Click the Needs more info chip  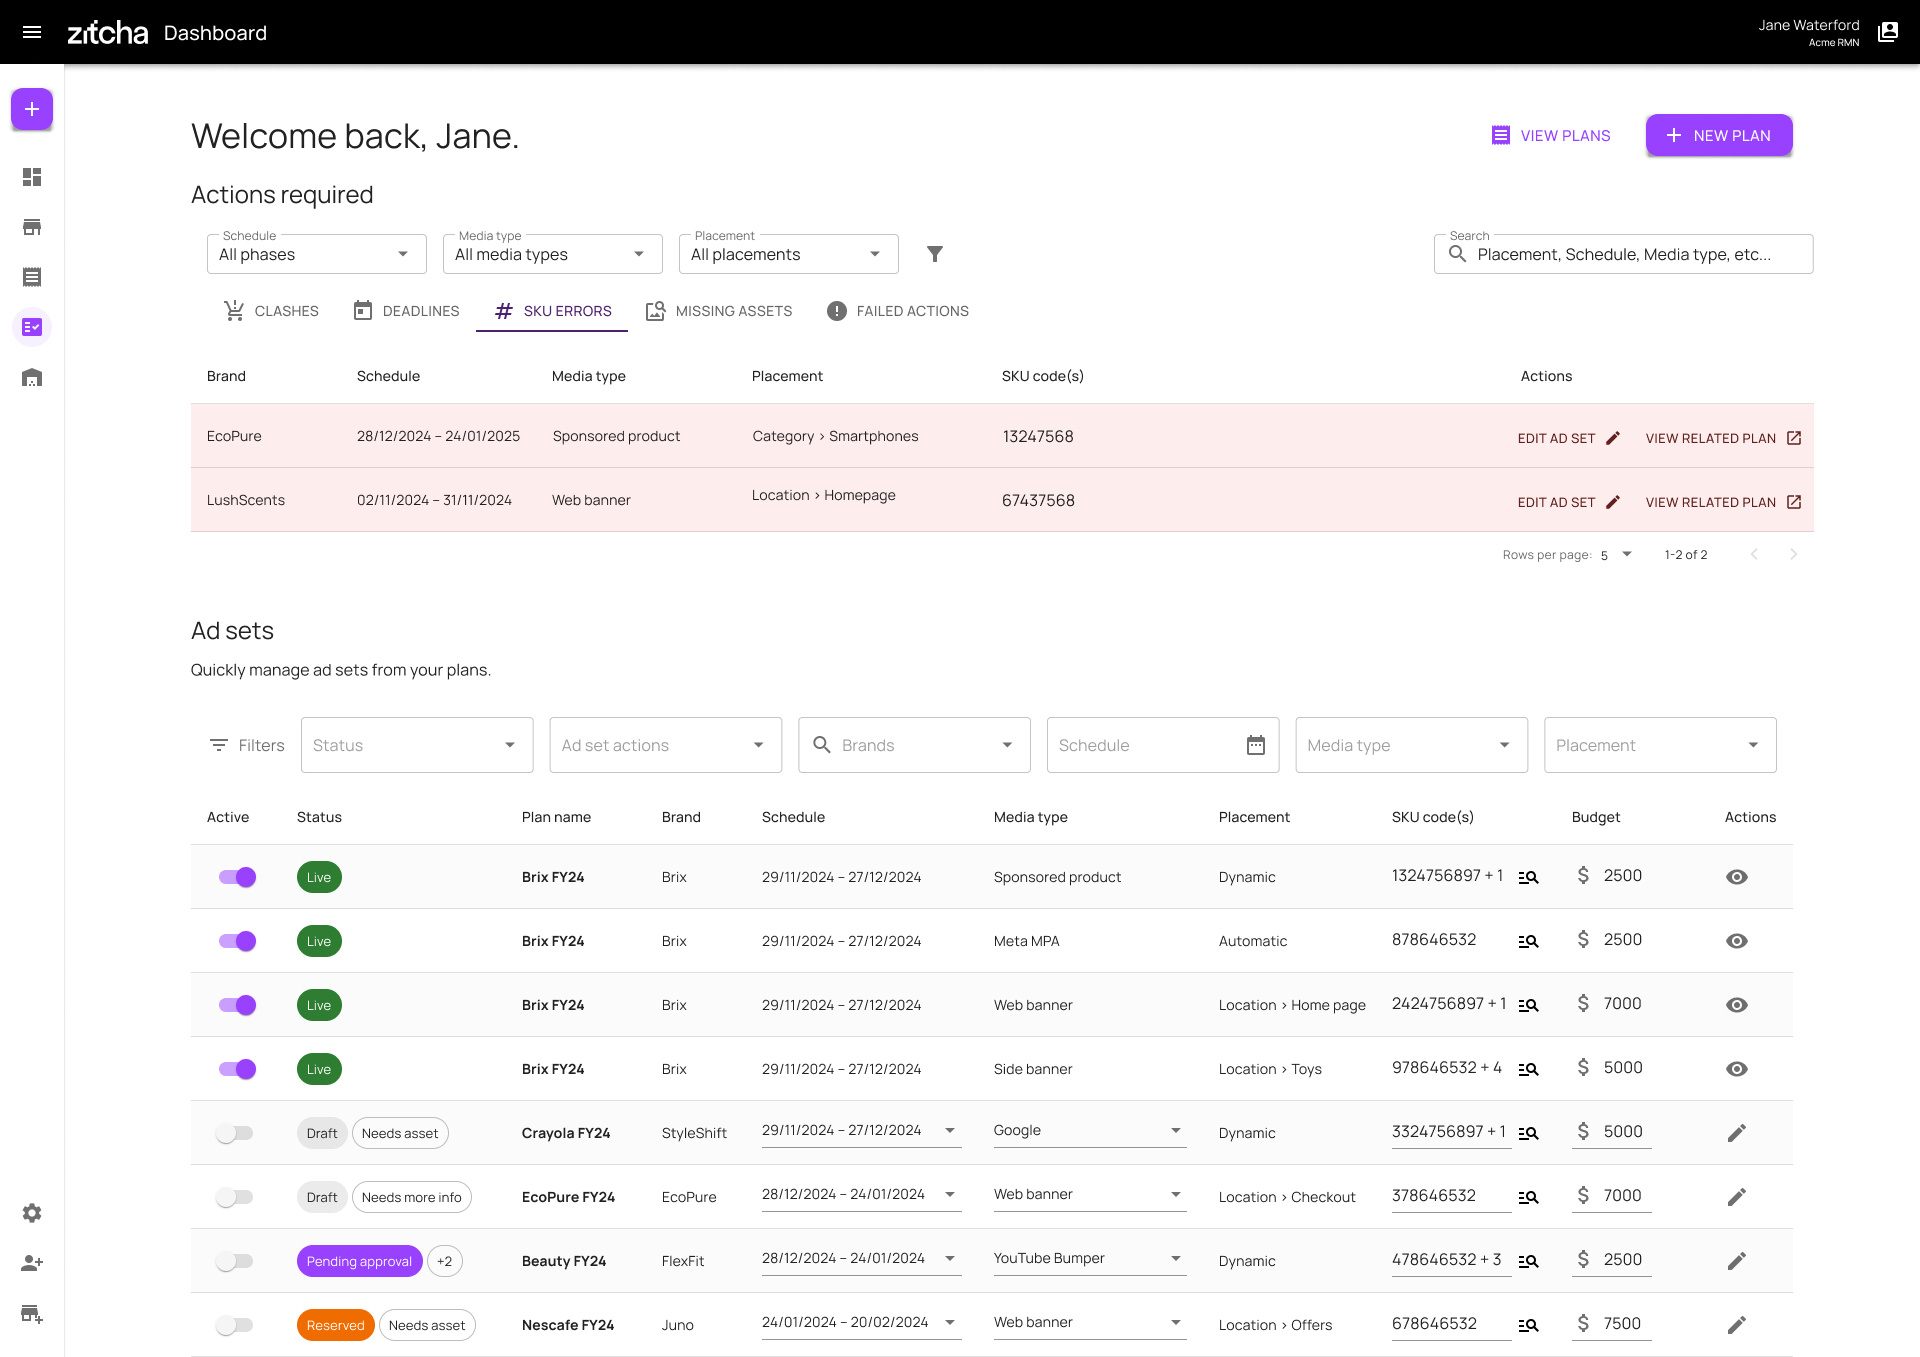412,1197
